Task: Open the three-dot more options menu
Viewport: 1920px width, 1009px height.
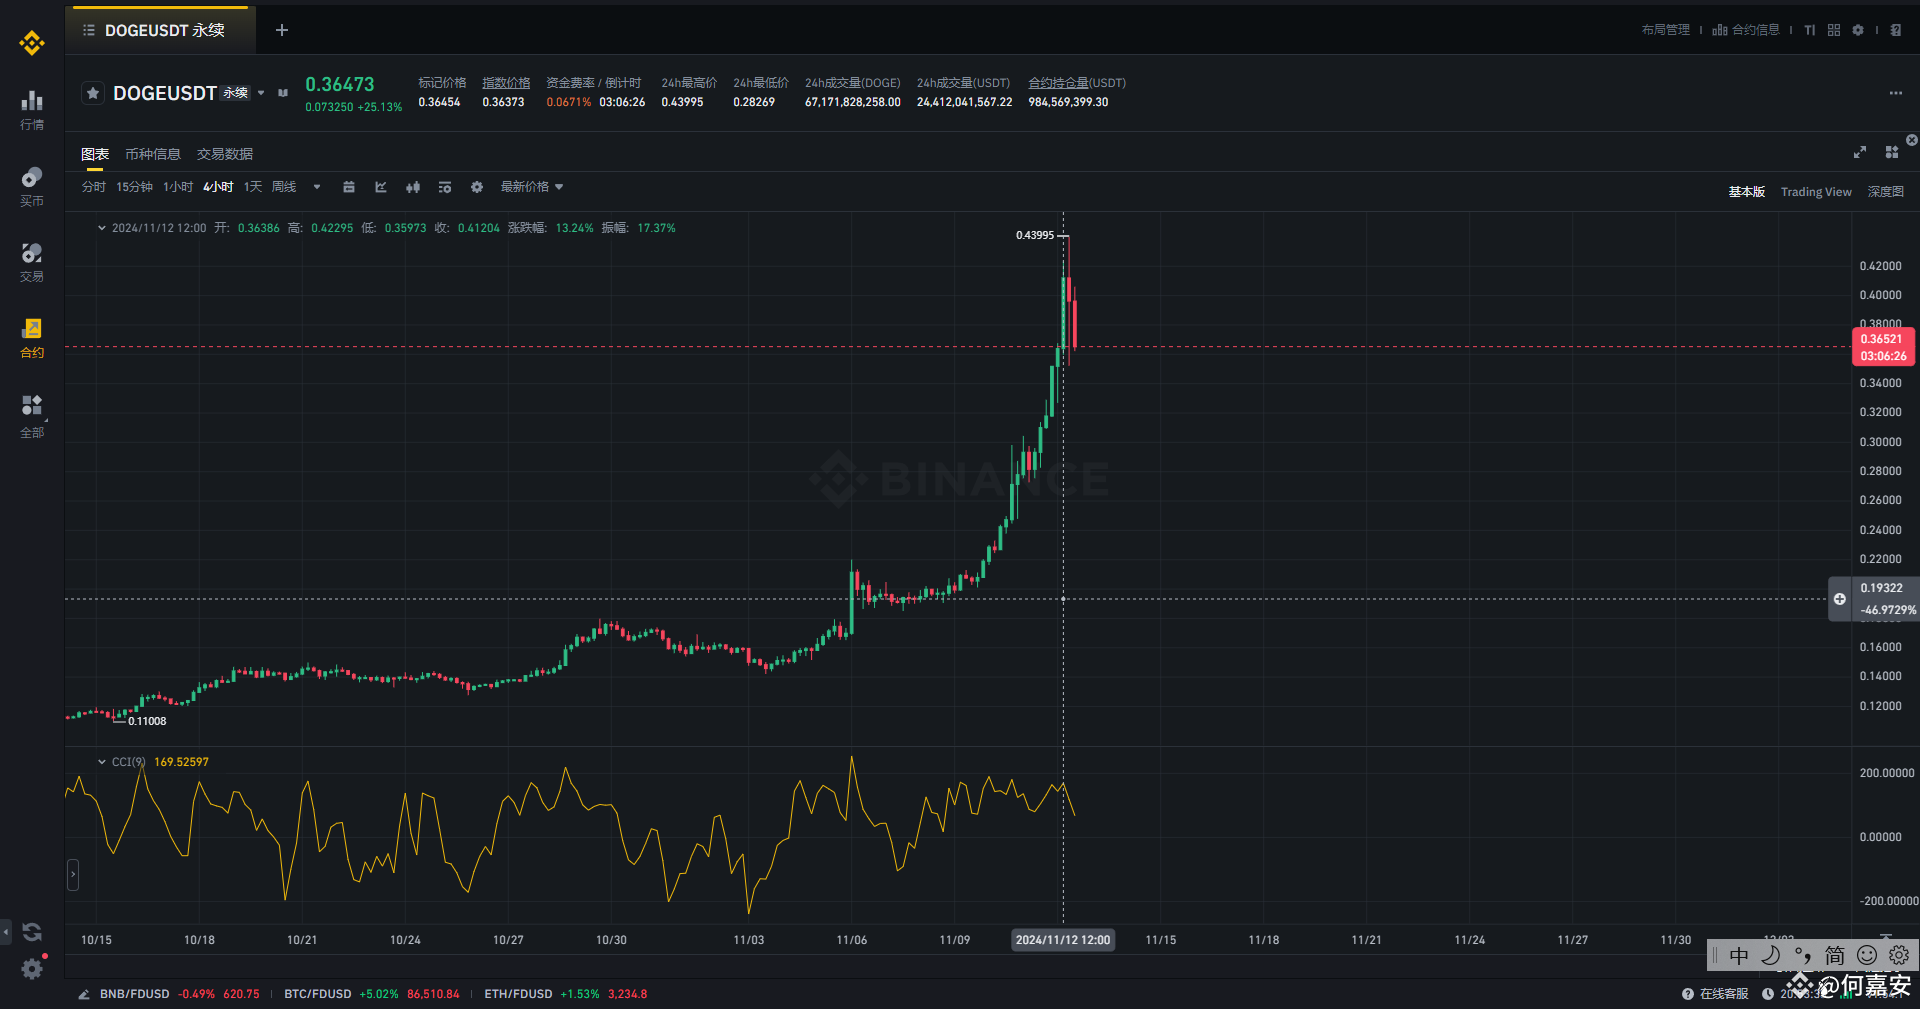Action: [x=1896, y=93]
